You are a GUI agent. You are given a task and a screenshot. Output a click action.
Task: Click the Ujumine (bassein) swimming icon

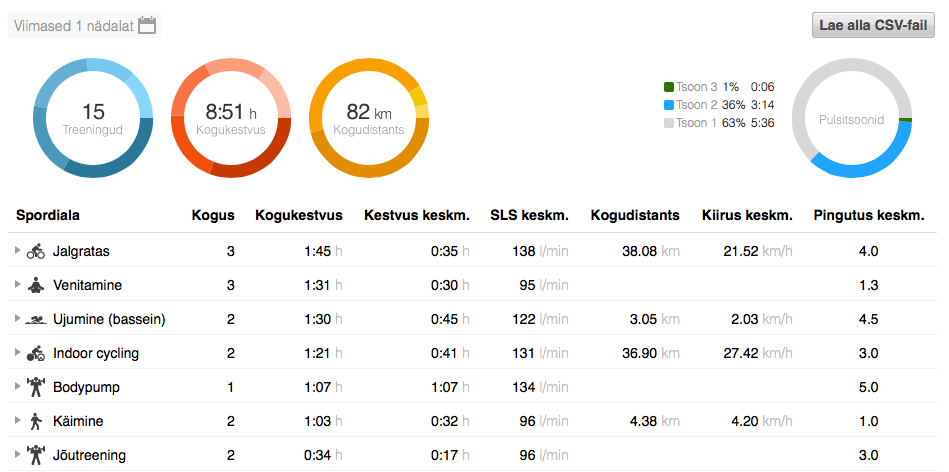36,319
